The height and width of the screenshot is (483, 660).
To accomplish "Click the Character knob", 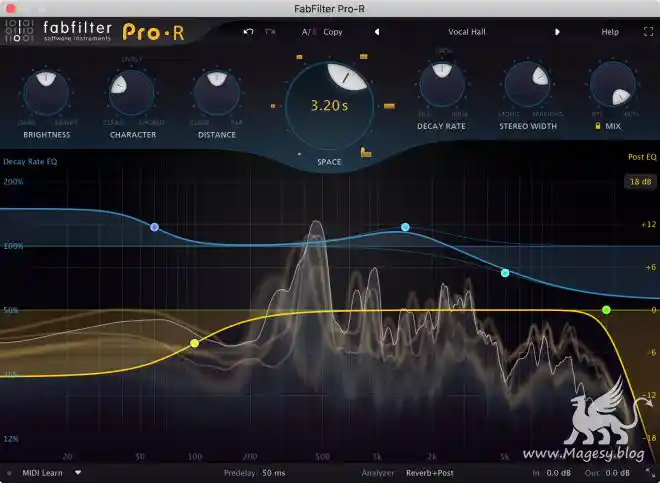I will (x=132, y=92).
